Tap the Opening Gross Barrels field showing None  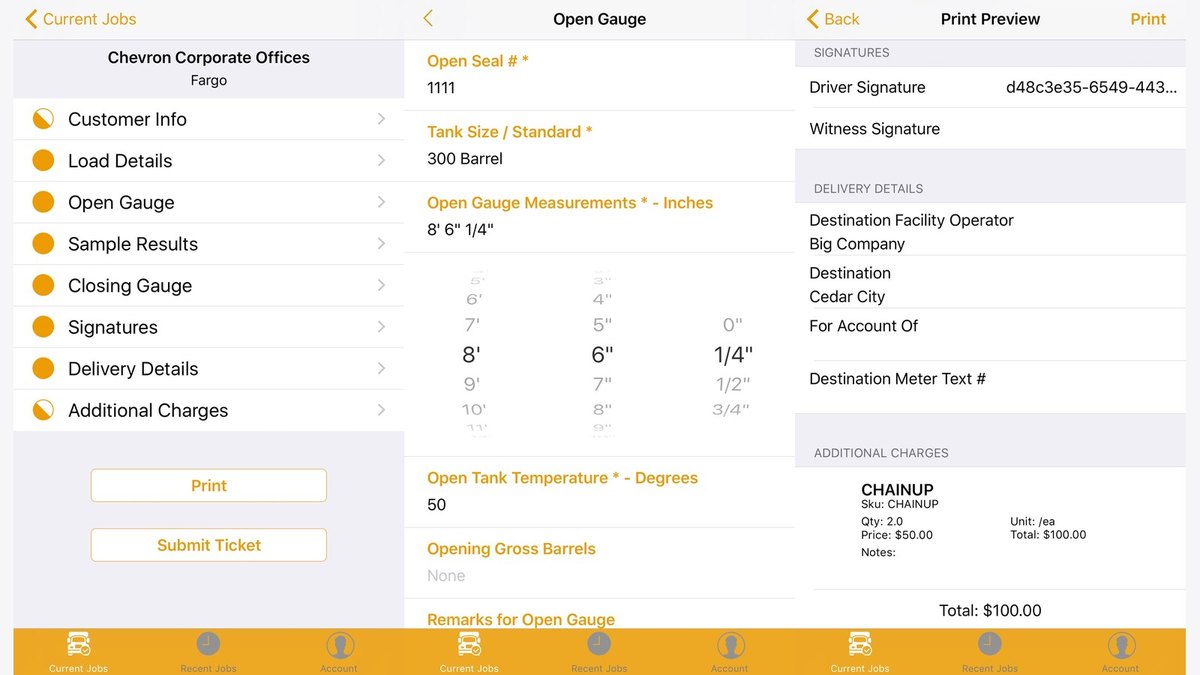(x=600, y=563)
